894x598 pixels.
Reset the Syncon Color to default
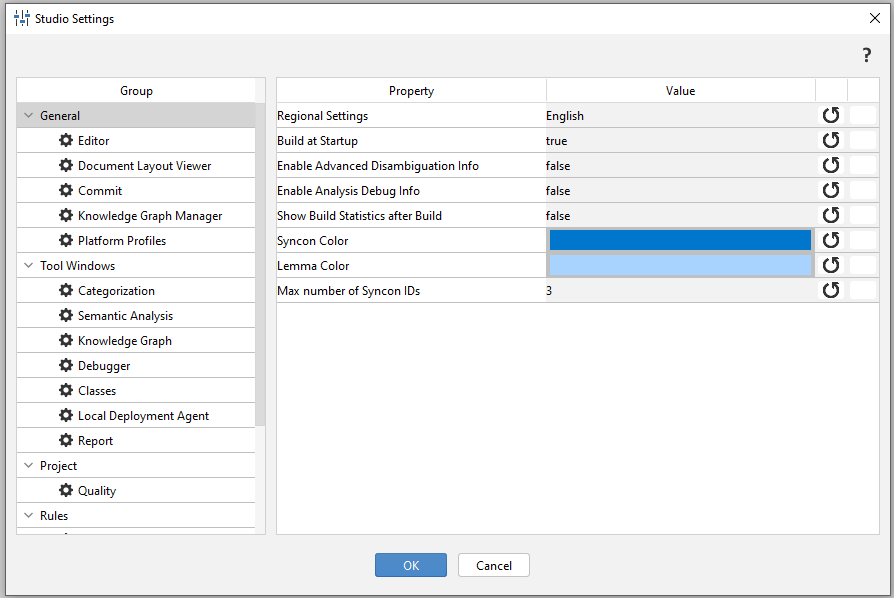tap(830, 241)
